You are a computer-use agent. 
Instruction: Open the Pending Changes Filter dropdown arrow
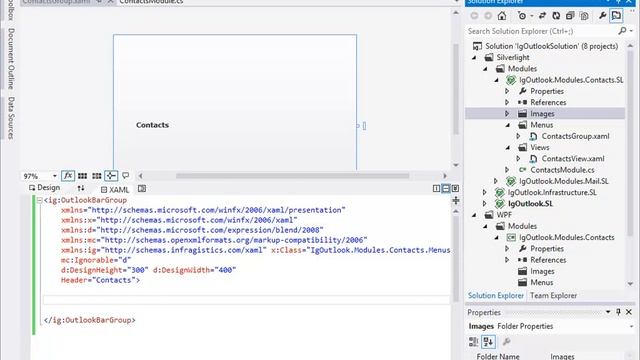[x=531, y=16]
